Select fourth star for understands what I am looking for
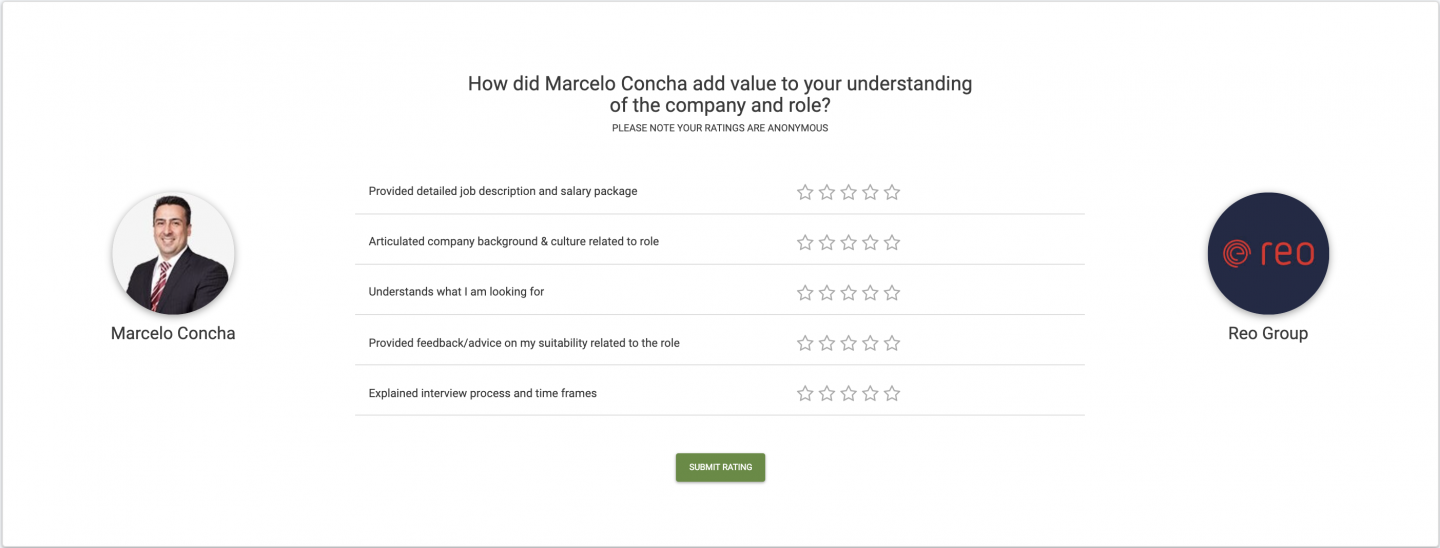Screen dimensions: 1440x548 click(x=870, y=293)
